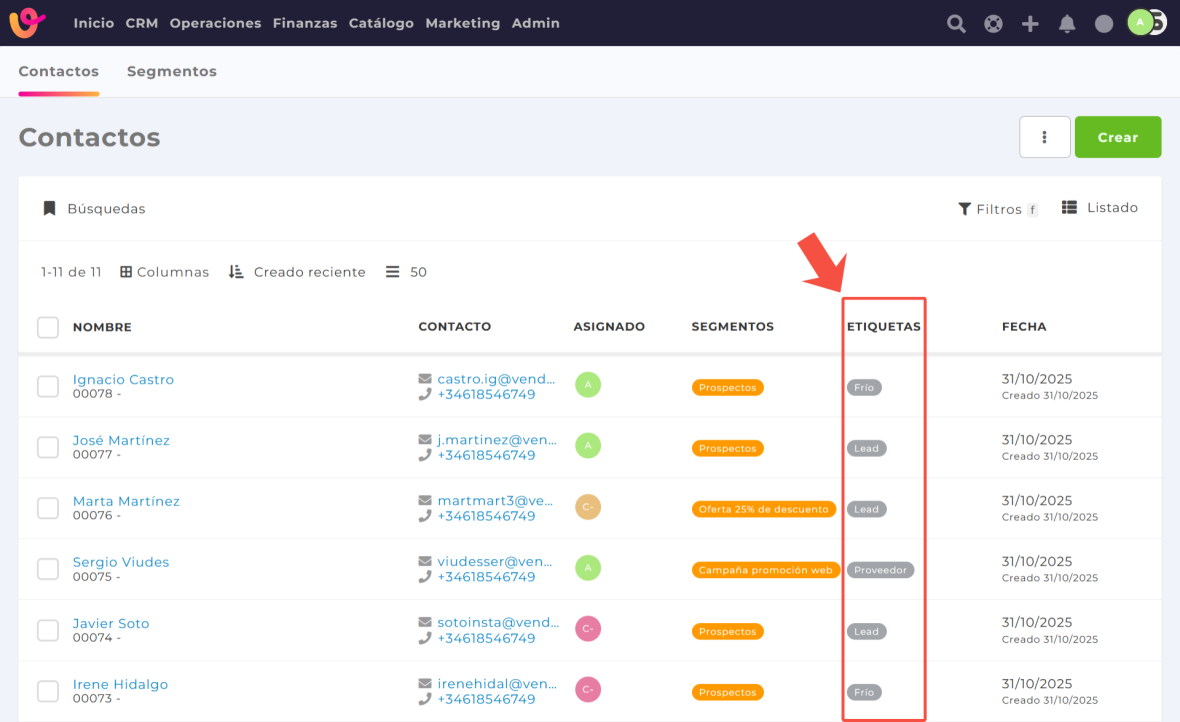
Task: Open the Finanzas menu
Action: (304, 23)
